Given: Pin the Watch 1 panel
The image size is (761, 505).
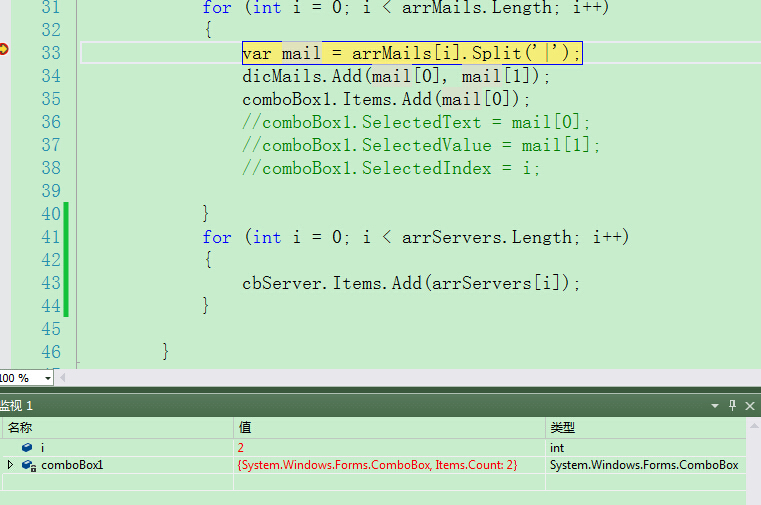Looking at the screenshot, I should click(732, 405).
